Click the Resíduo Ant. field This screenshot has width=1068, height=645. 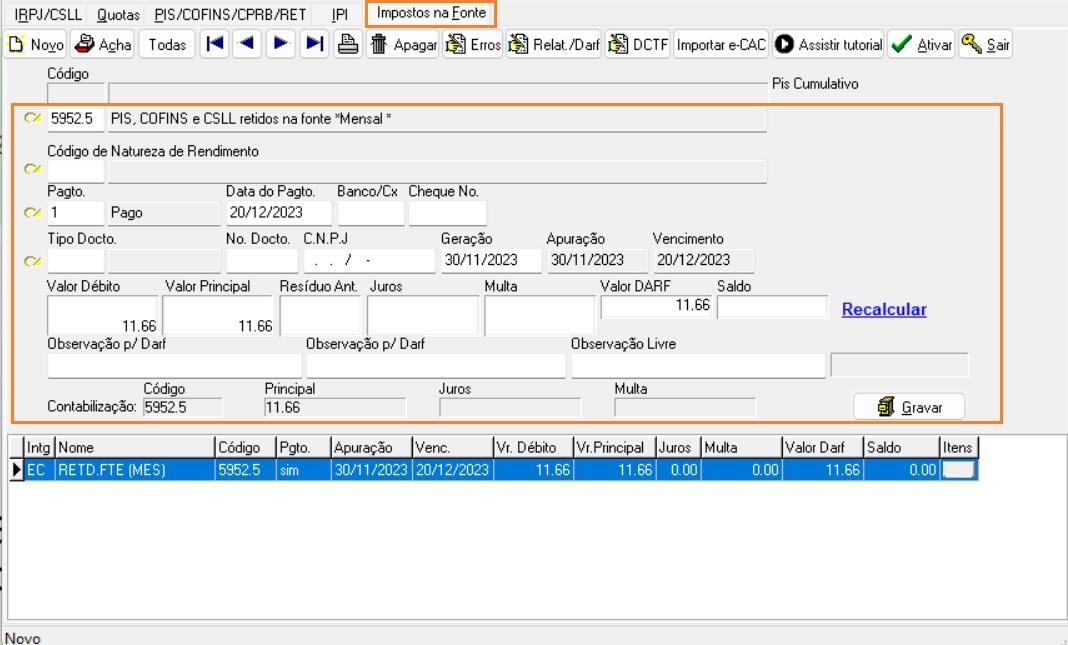319,316
